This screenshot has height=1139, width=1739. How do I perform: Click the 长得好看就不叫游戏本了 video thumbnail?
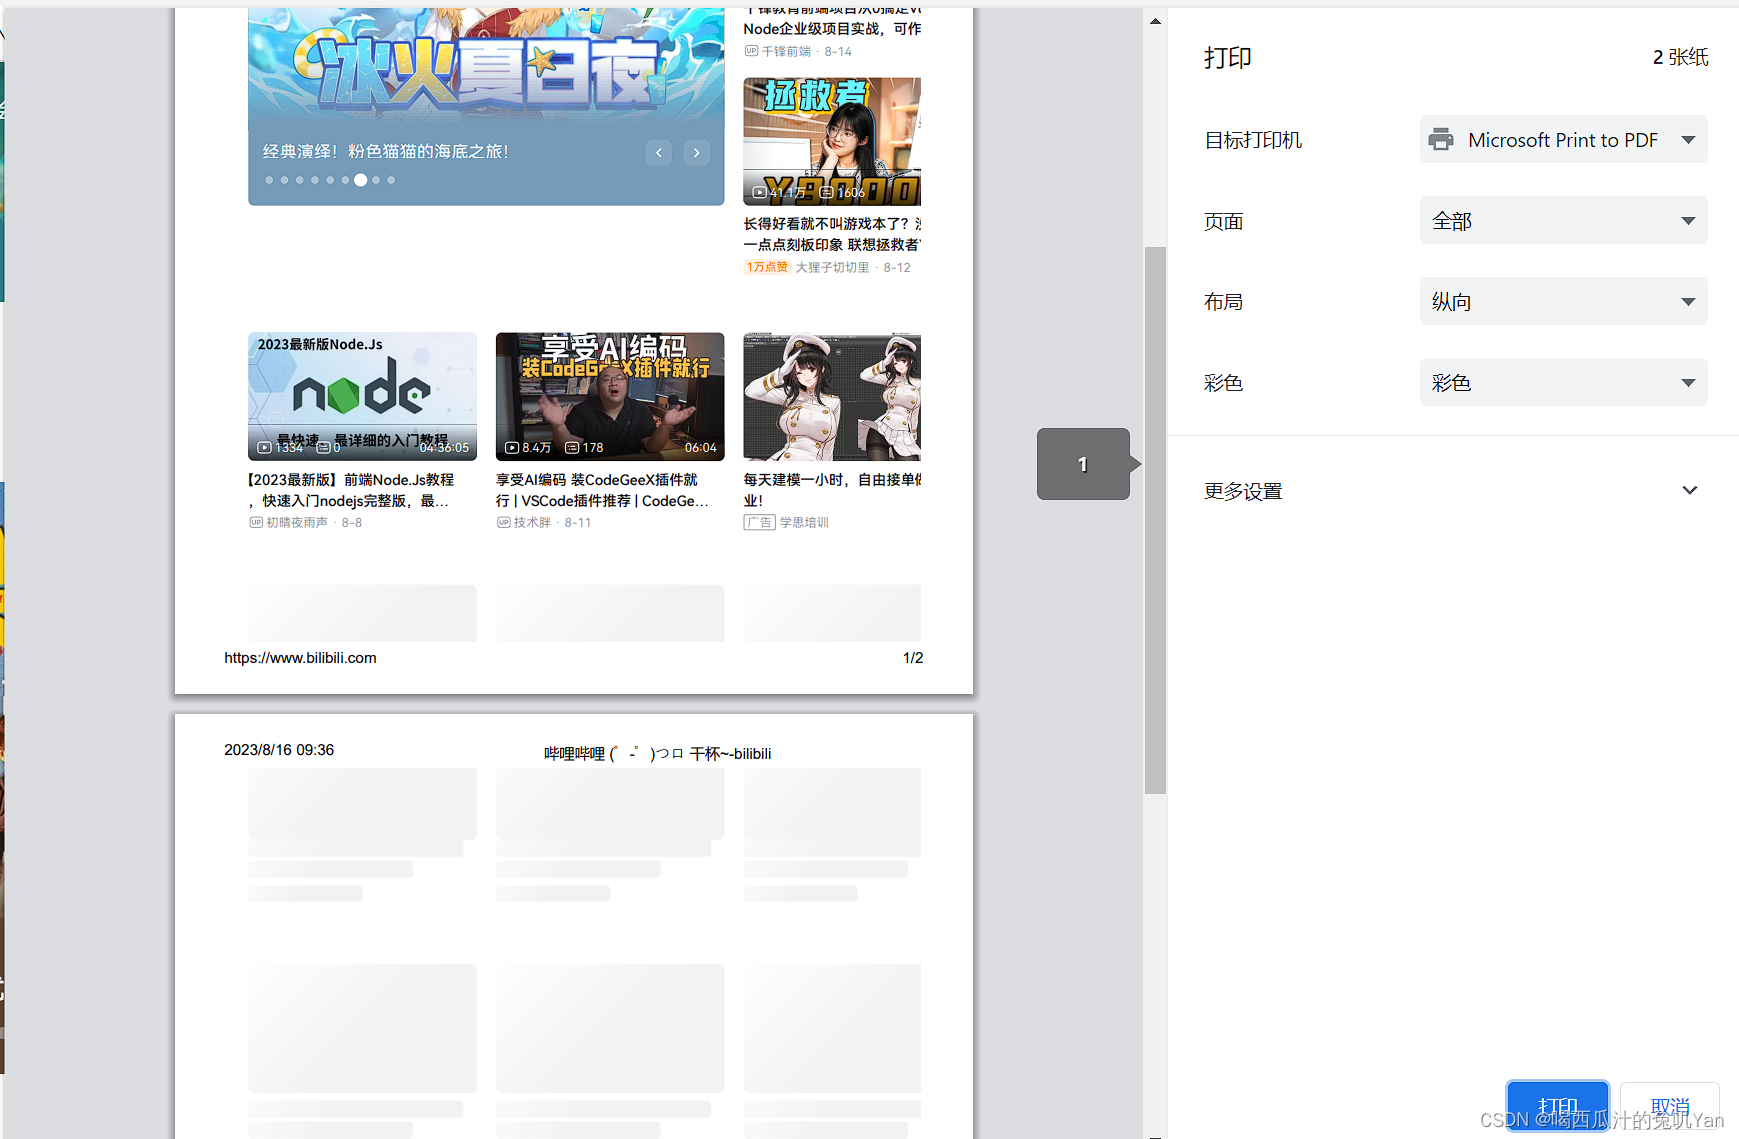pyautogui.click(x=832, y=141)
